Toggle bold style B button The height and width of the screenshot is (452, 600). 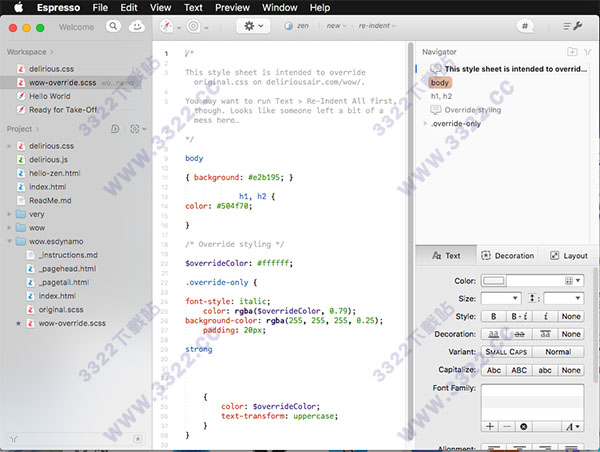tap(493, 316)
